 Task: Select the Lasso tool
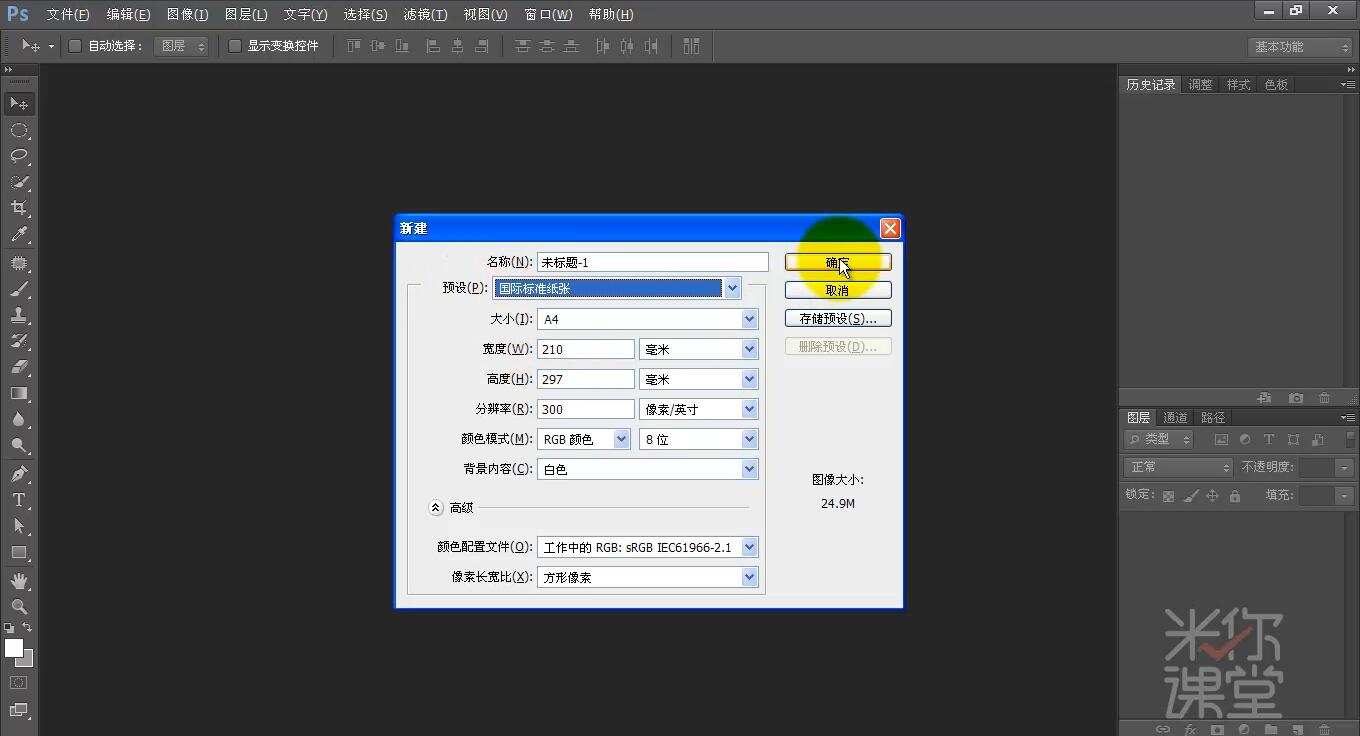19,156
